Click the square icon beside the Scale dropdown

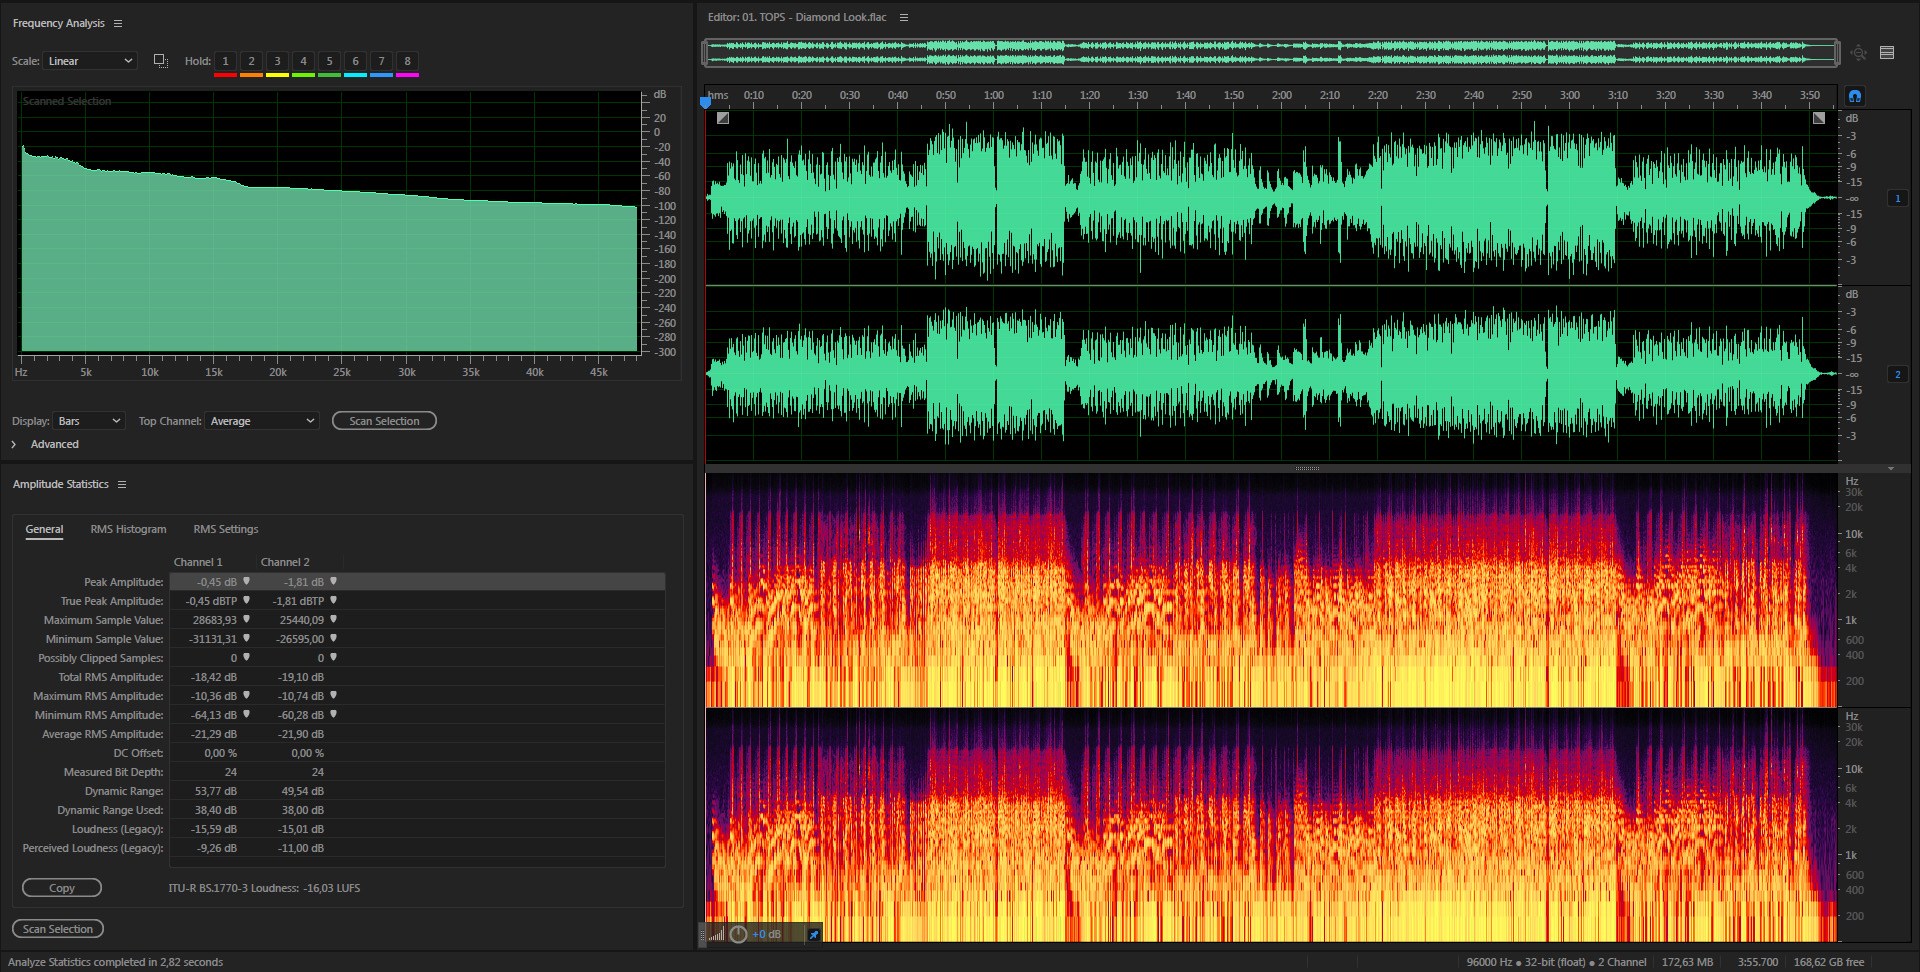click(x=160, y=61)
